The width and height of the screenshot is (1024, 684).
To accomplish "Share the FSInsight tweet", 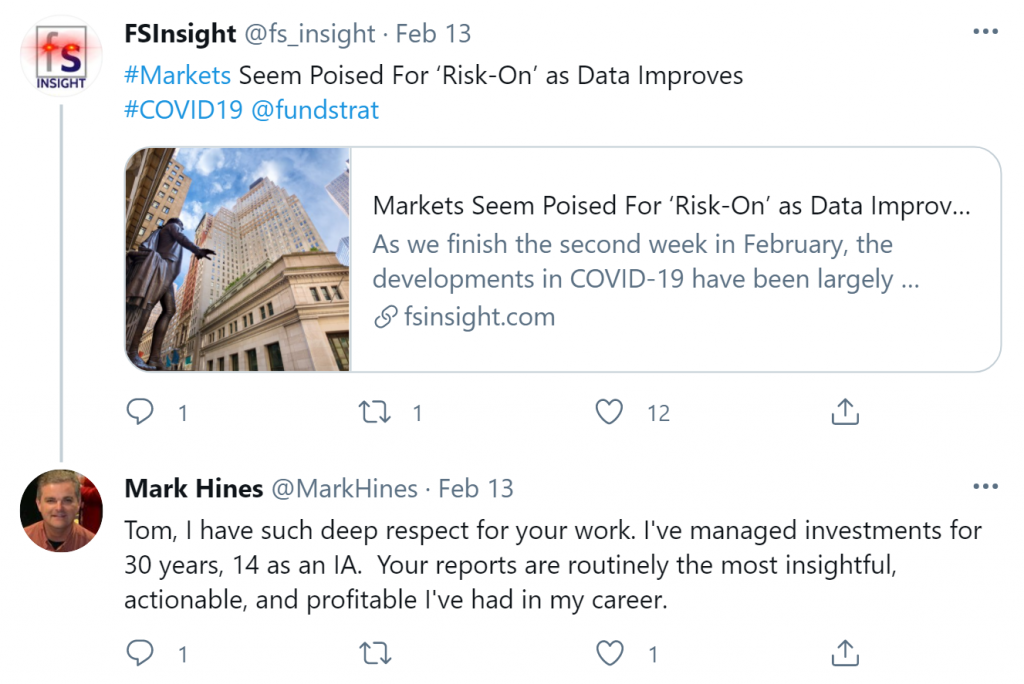I will pyautogui.click(x=844, y=411).
